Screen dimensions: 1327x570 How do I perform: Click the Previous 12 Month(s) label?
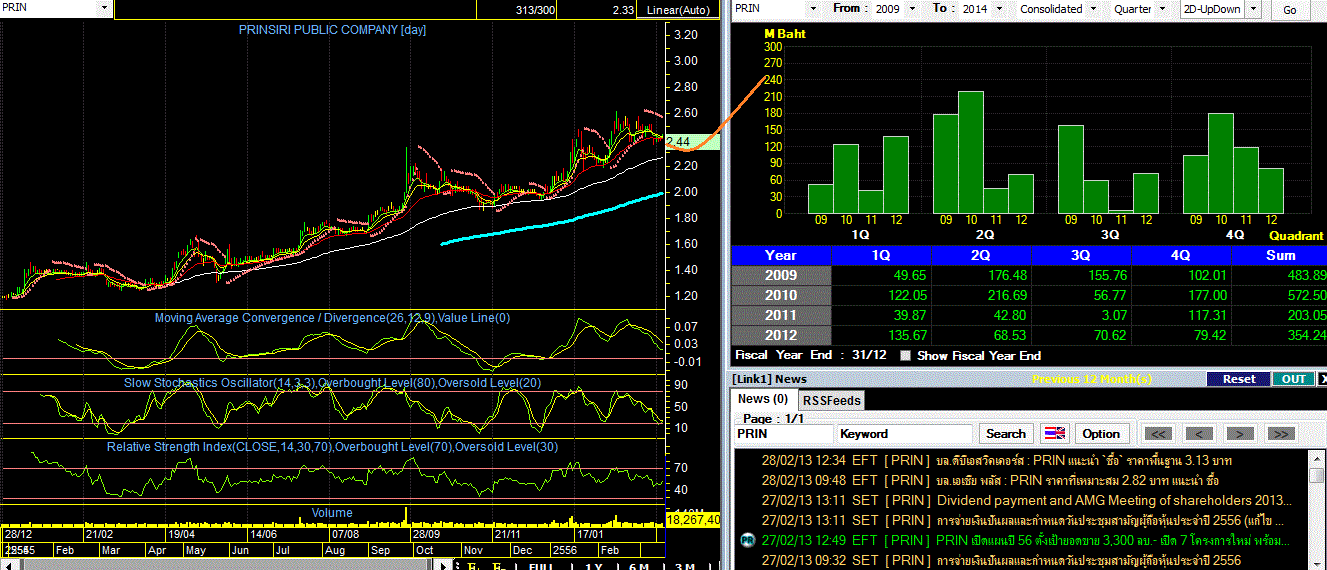(x=1090, y=379)
